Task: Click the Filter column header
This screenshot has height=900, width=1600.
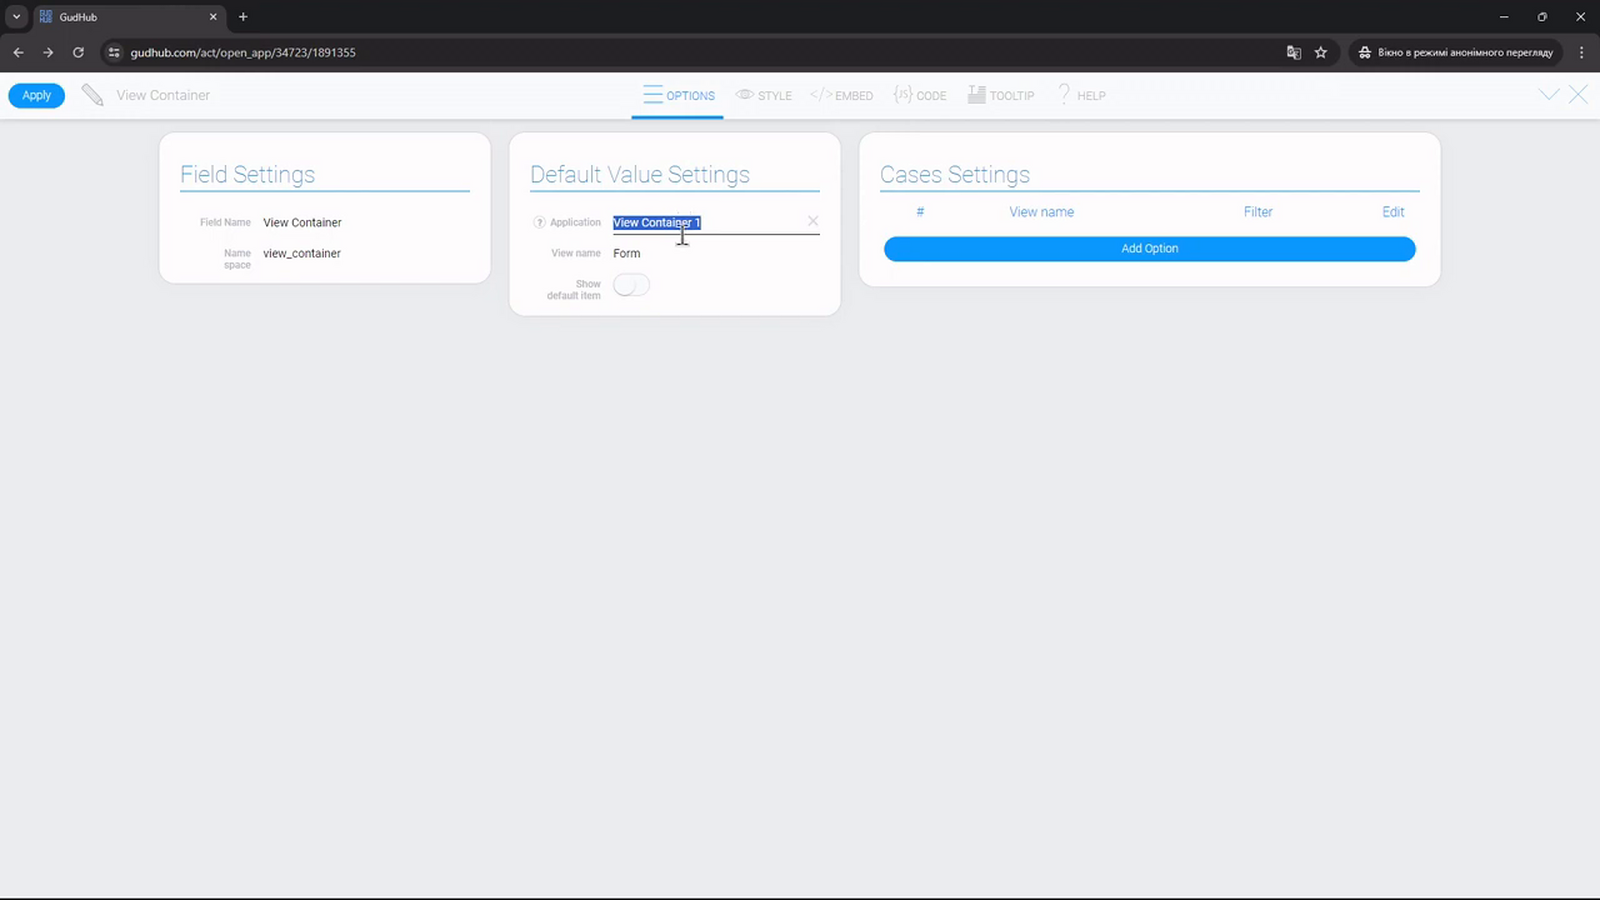Action: coord(1258,212)
